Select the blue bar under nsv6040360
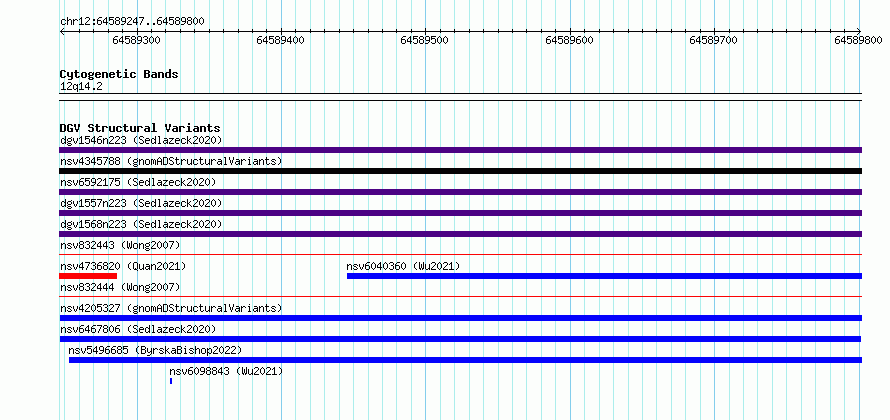The image size is (890, 420). point(604,276)
